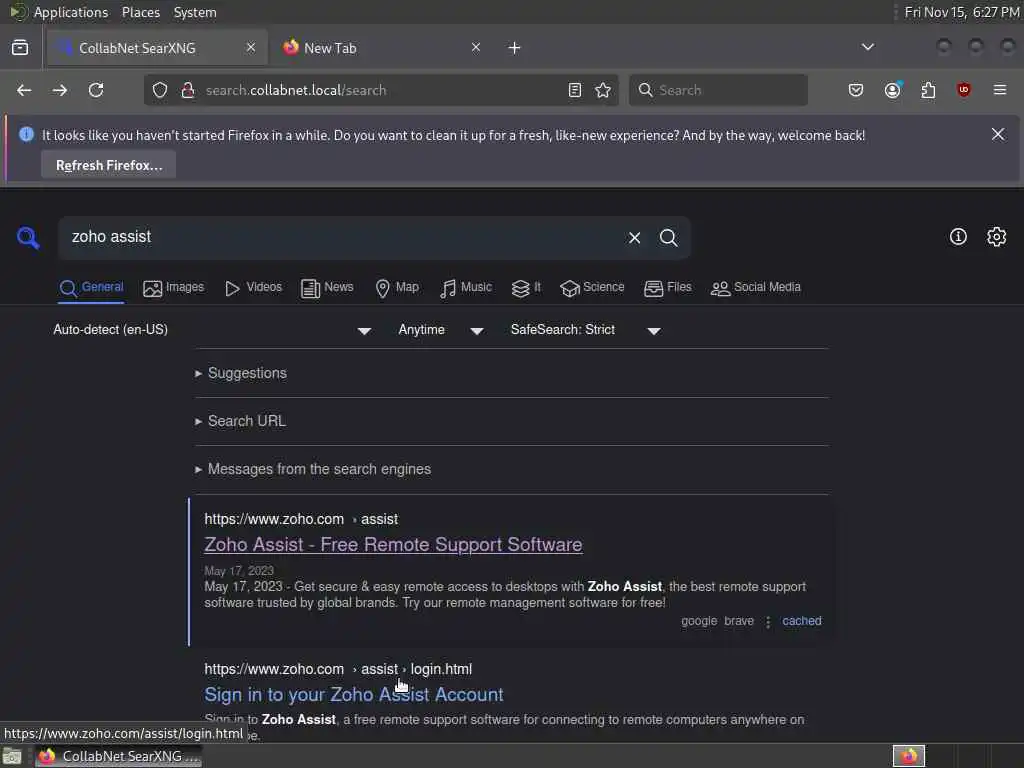Expand Messages from the search engines

(313, 469)
